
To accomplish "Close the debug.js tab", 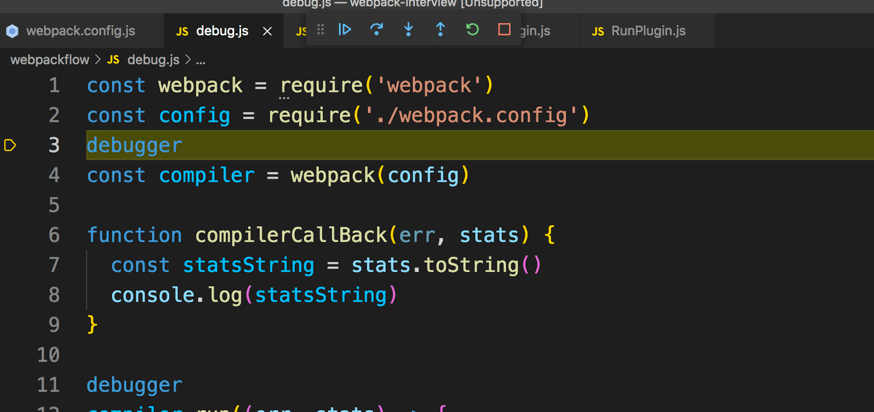I will point(267,31).
